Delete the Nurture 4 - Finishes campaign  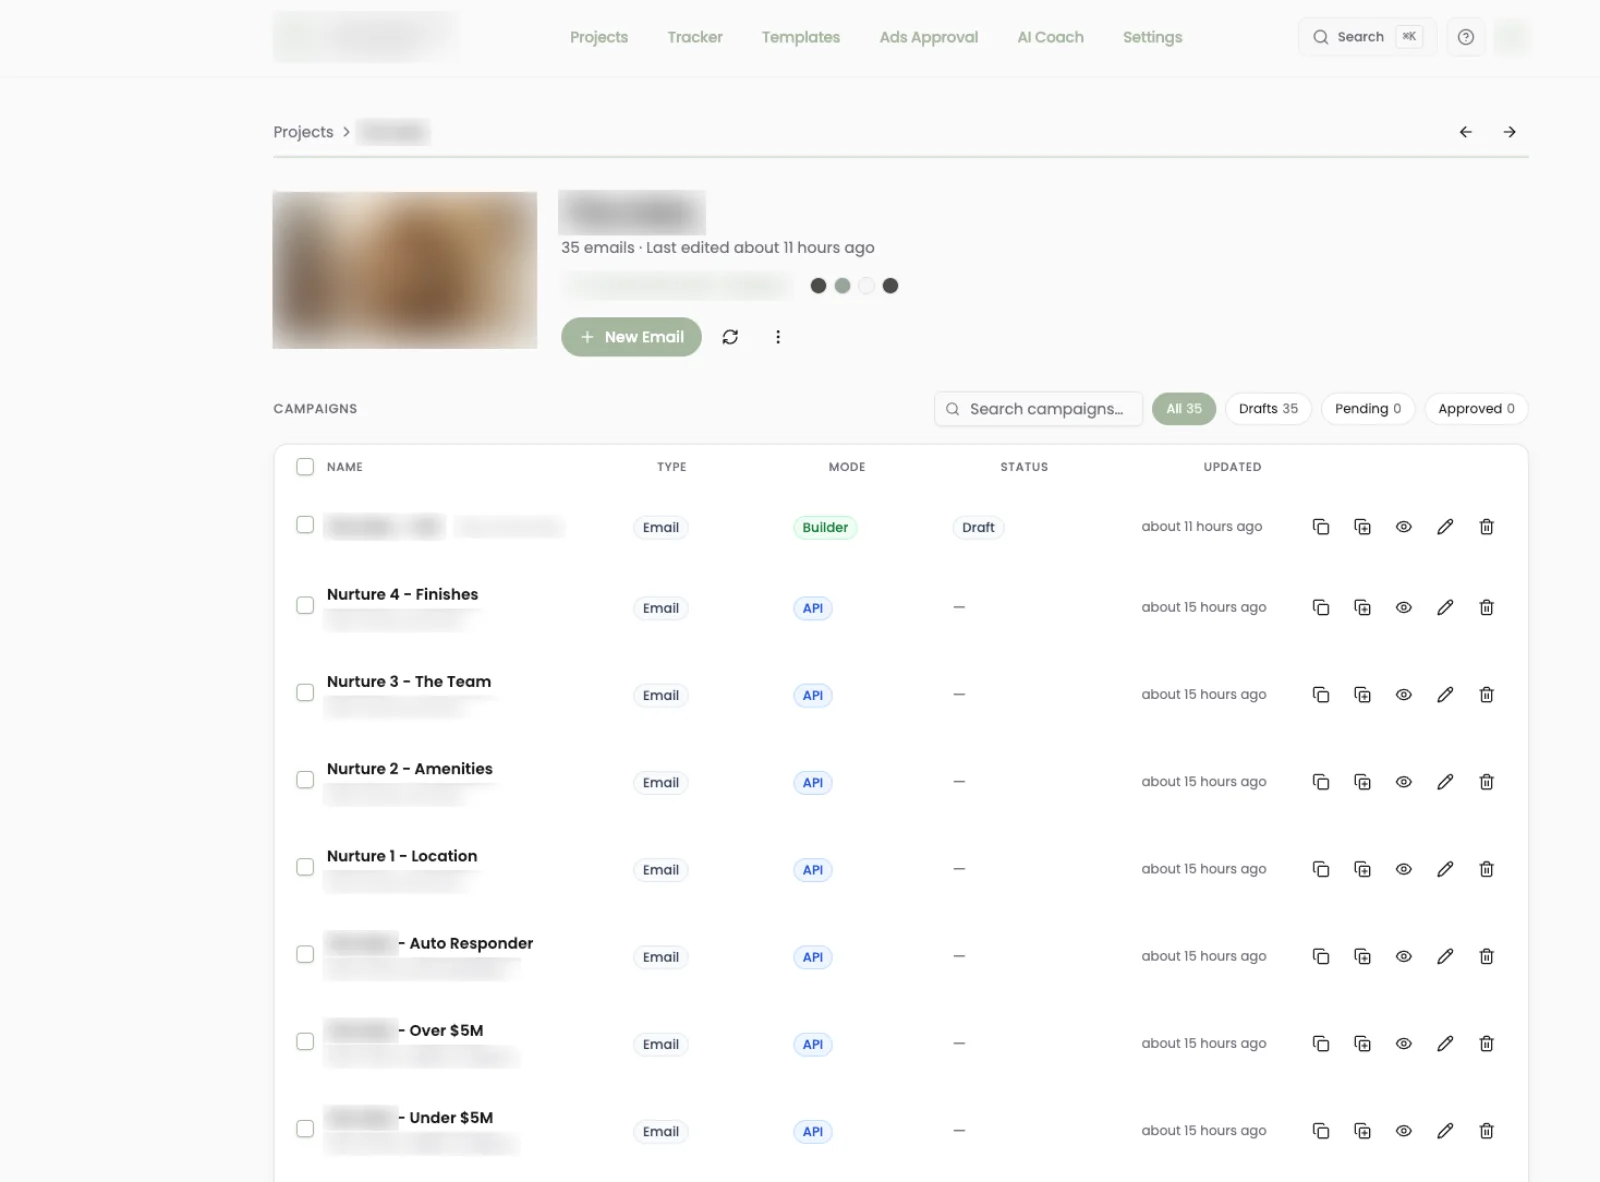[1487, 608]
